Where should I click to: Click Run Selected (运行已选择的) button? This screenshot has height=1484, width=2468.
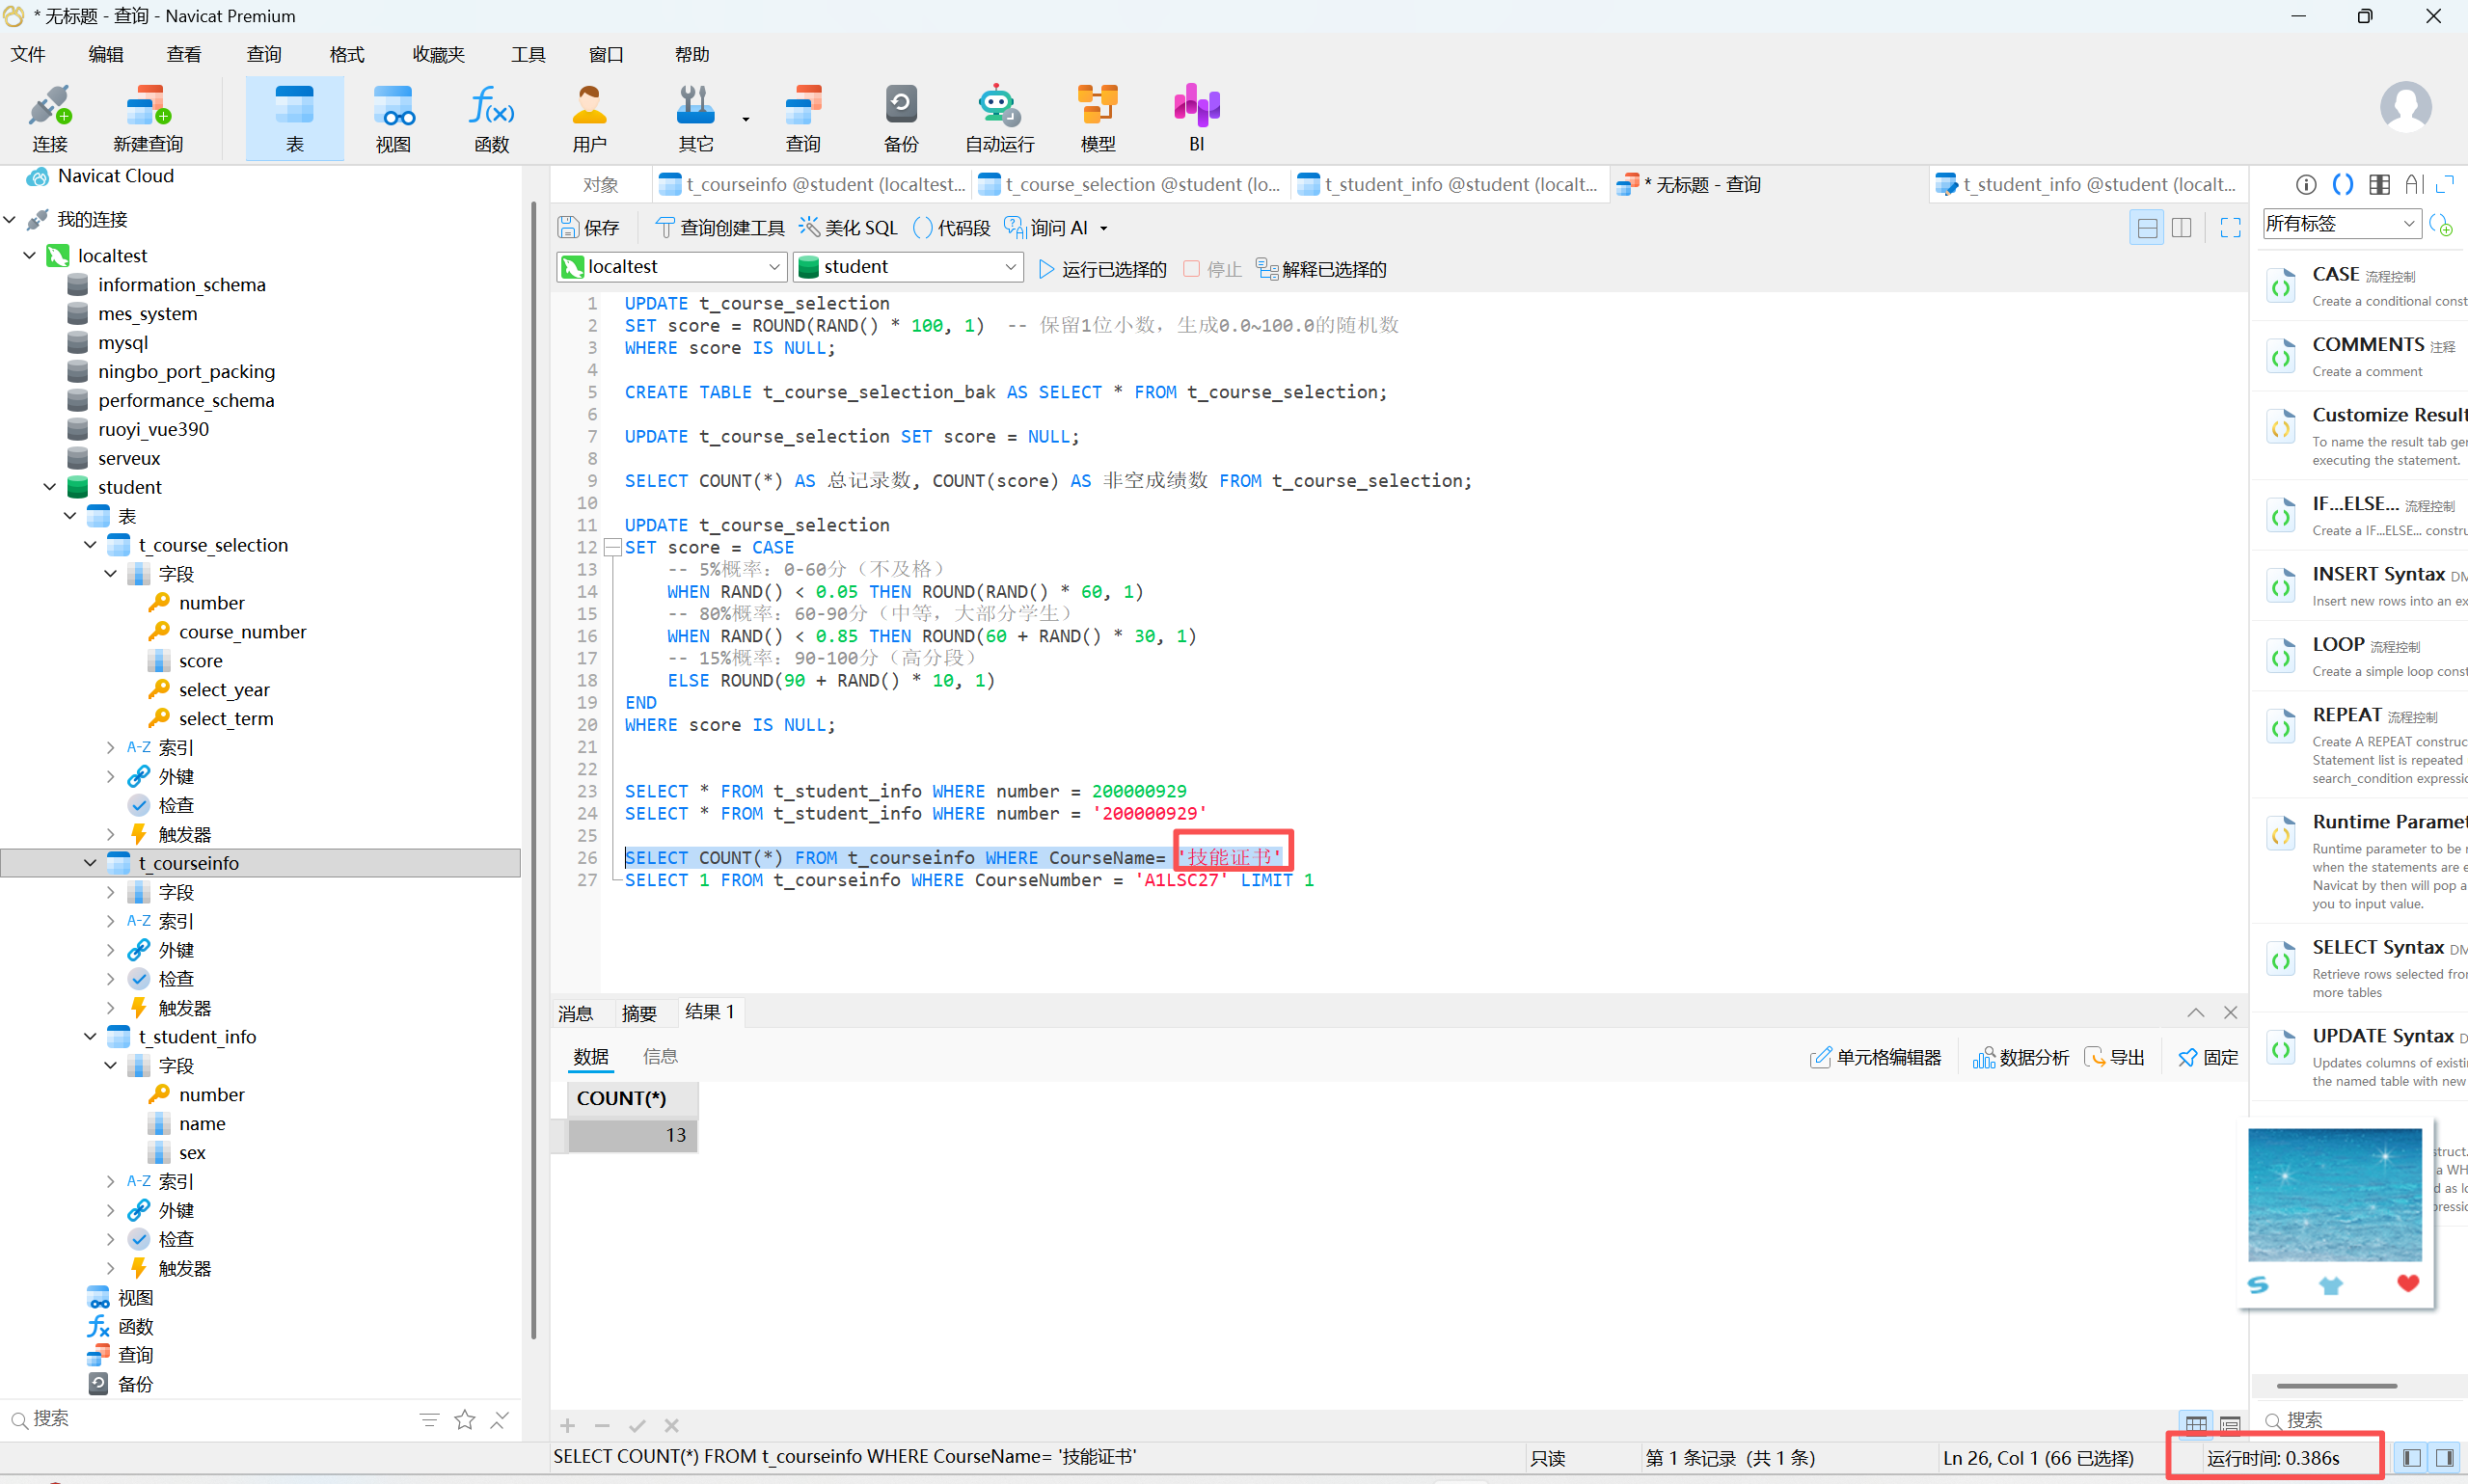coord(1102,269)
